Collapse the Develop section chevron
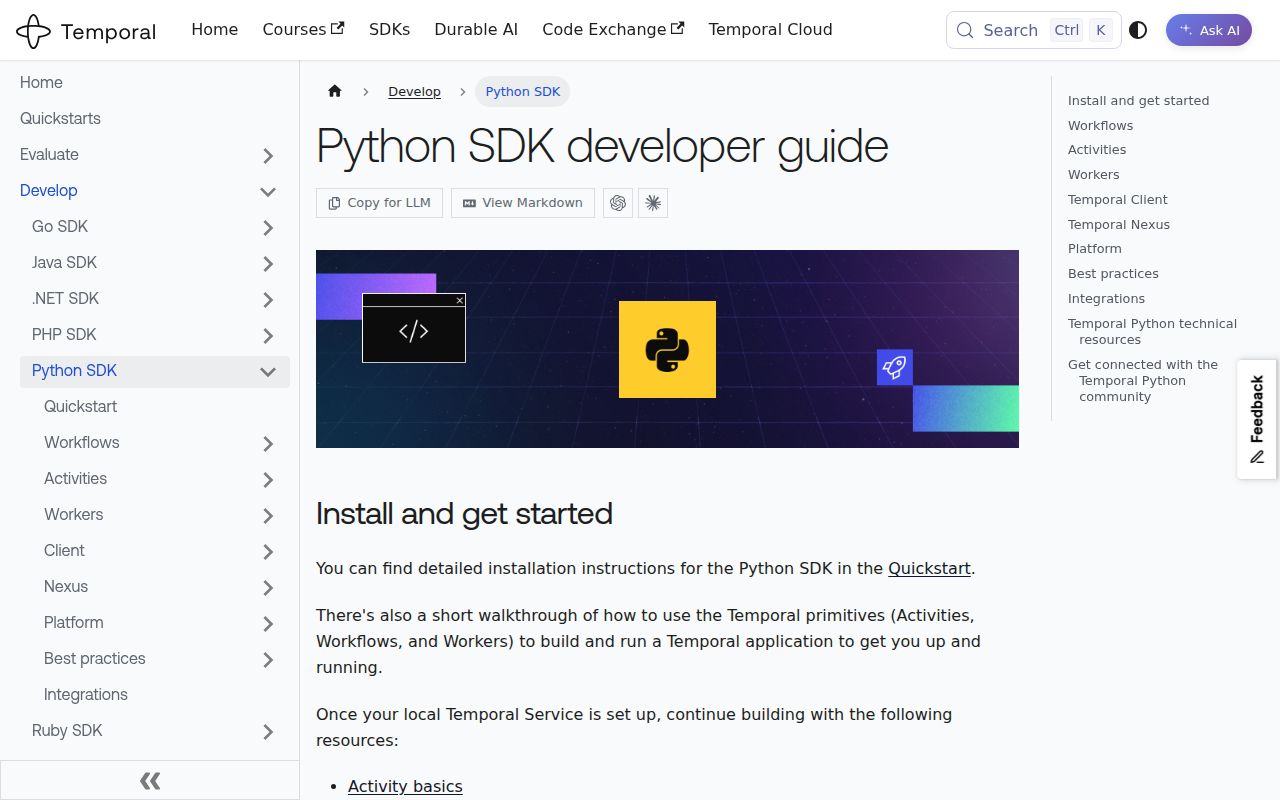Screen dimensions: 1280x800 268,191
